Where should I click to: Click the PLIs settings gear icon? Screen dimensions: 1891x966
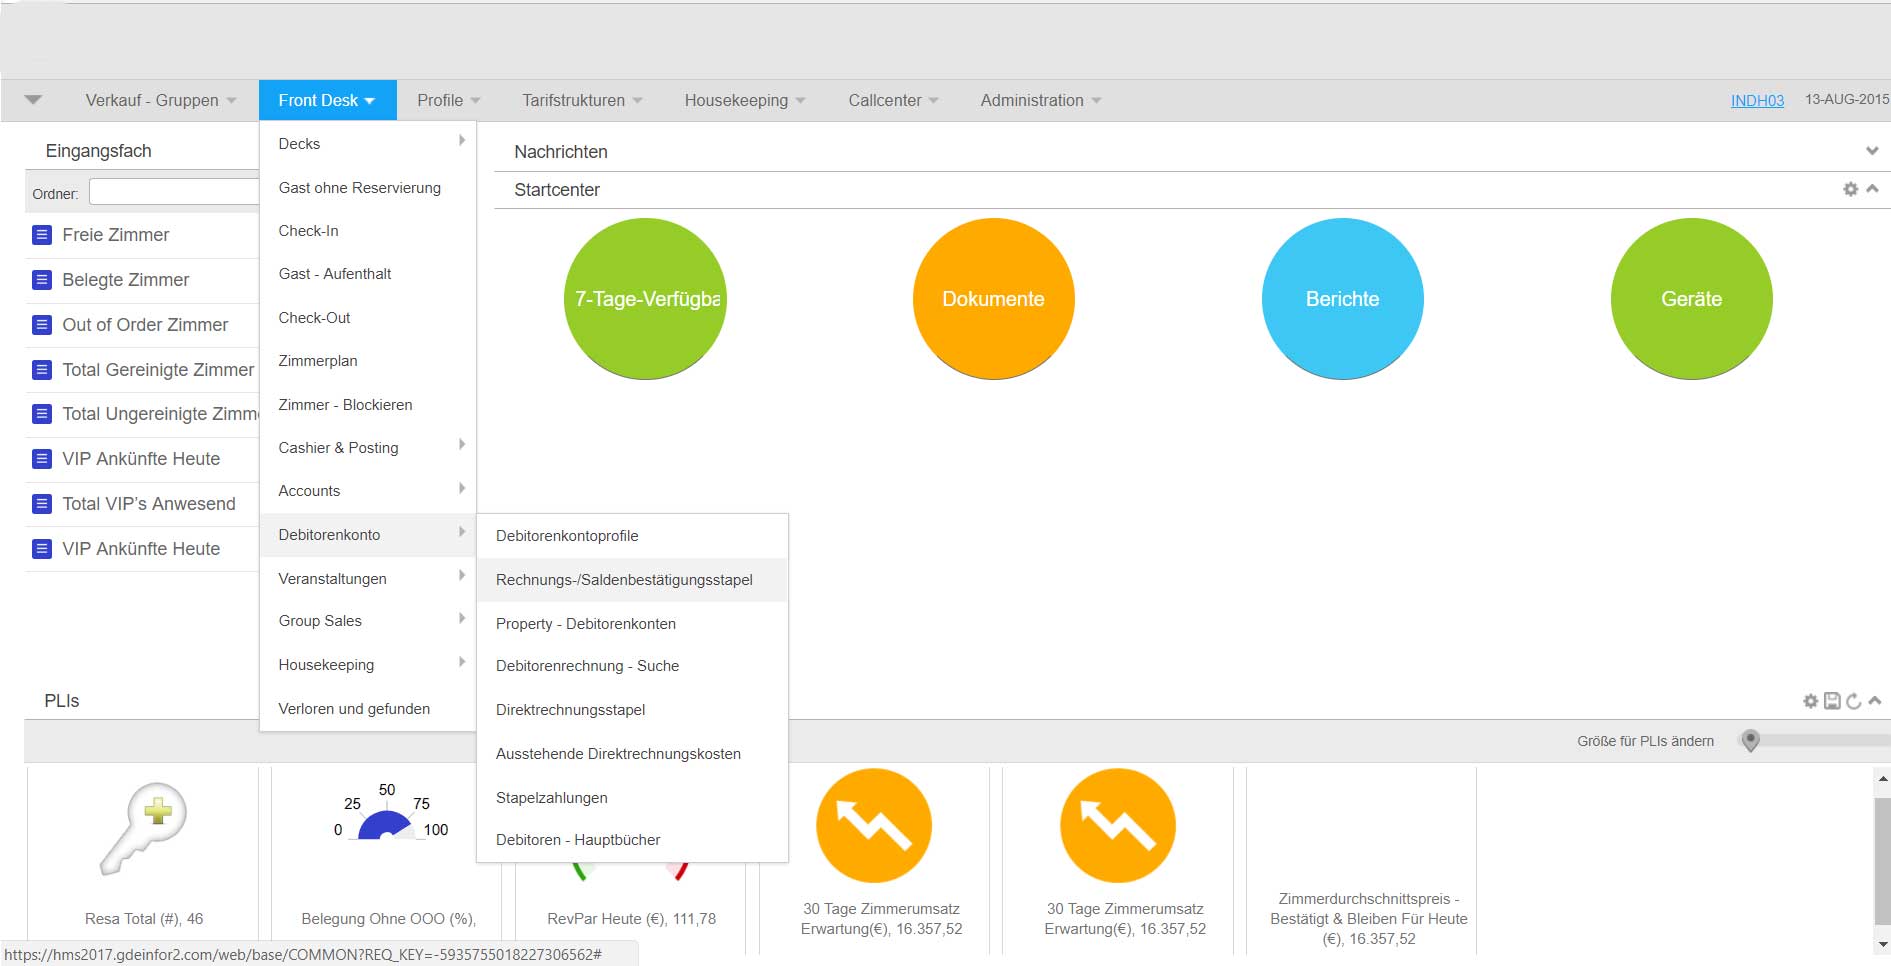tap(1810, 701)
